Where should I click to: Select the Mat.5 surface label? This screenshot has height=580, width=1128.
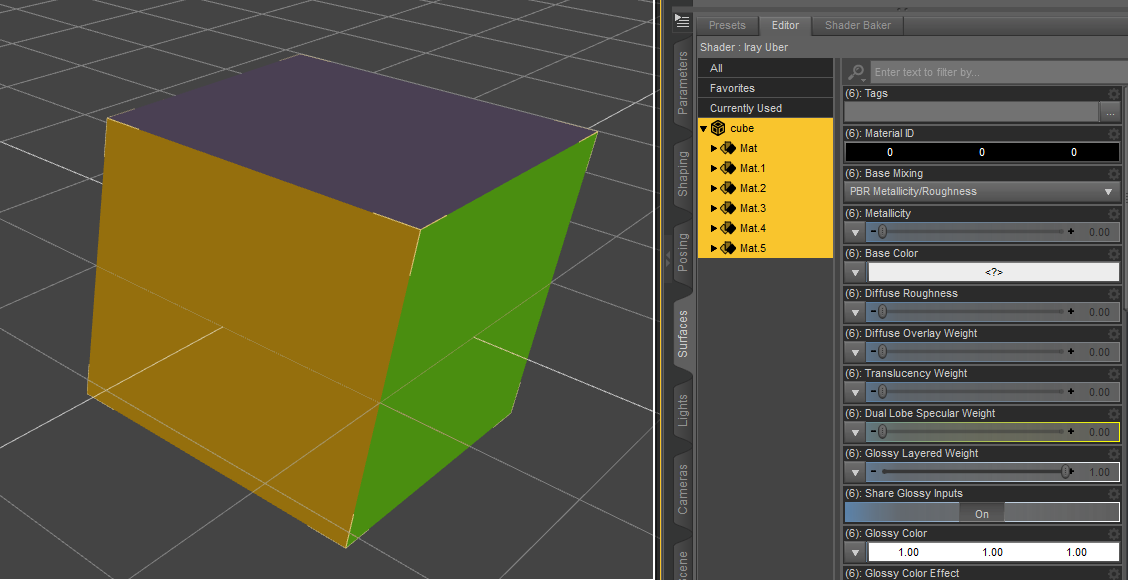tap(752, 248)
